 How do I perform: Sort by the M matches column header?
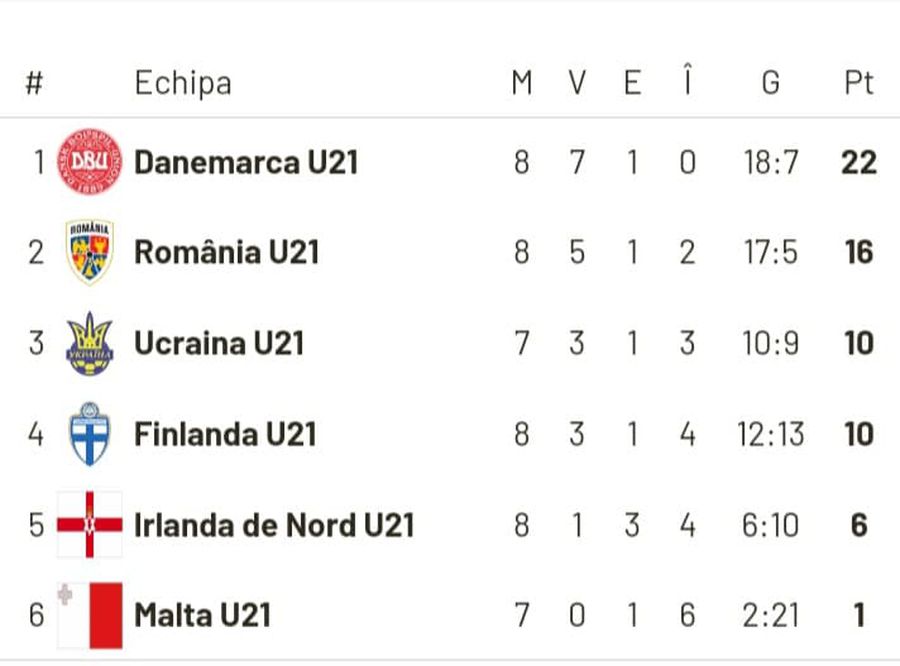pyautogui.click(x=522, y=83)
